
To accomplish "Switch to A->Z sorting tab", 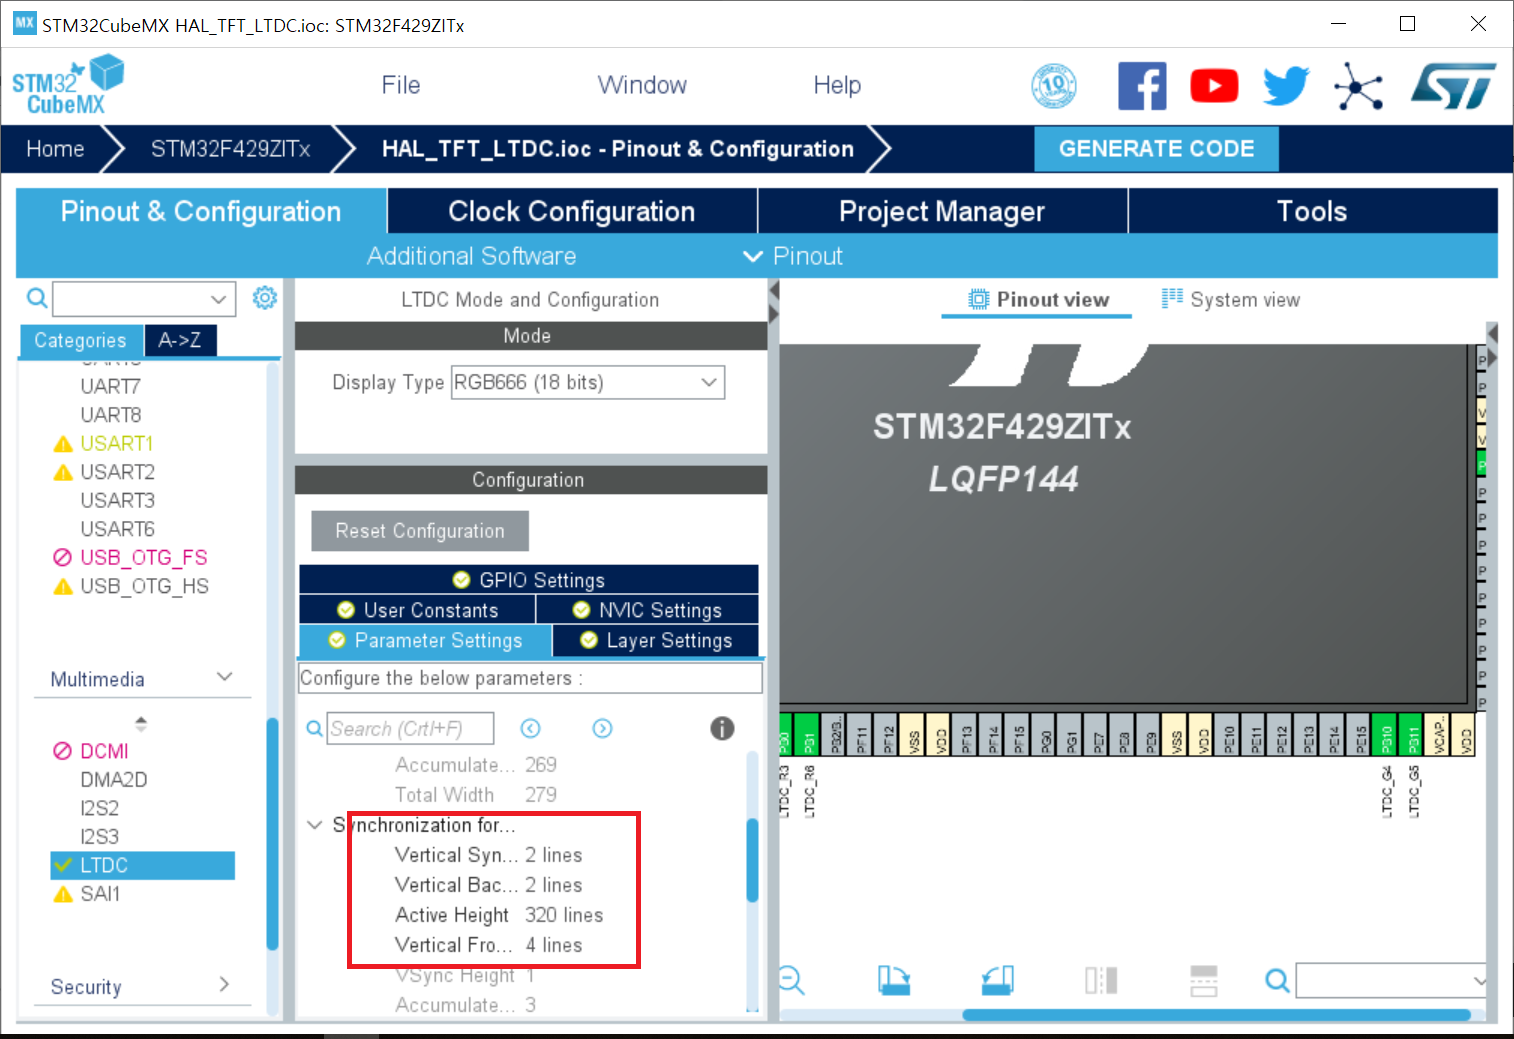I will coord(180,340).
